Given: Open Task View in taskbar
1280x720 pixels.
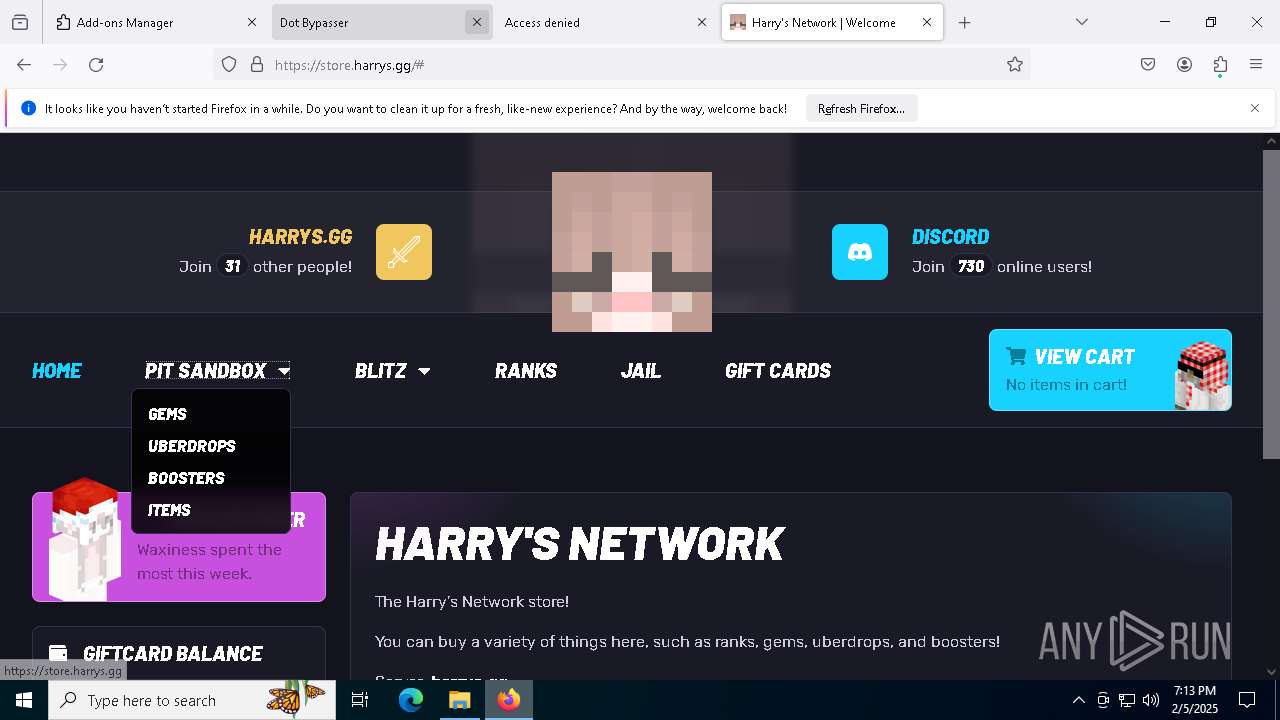Looking at the screenshot, I should point(360,700).
